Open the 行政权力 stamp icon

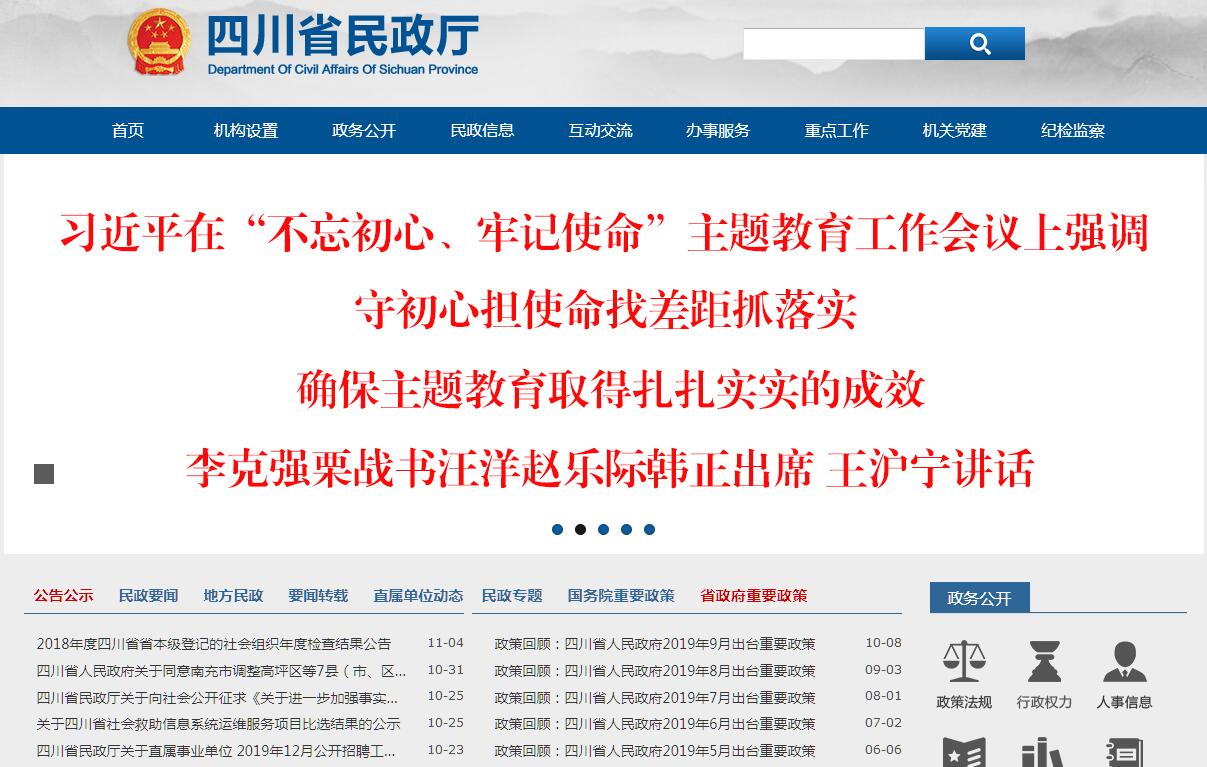click(x=1044, y=662)
